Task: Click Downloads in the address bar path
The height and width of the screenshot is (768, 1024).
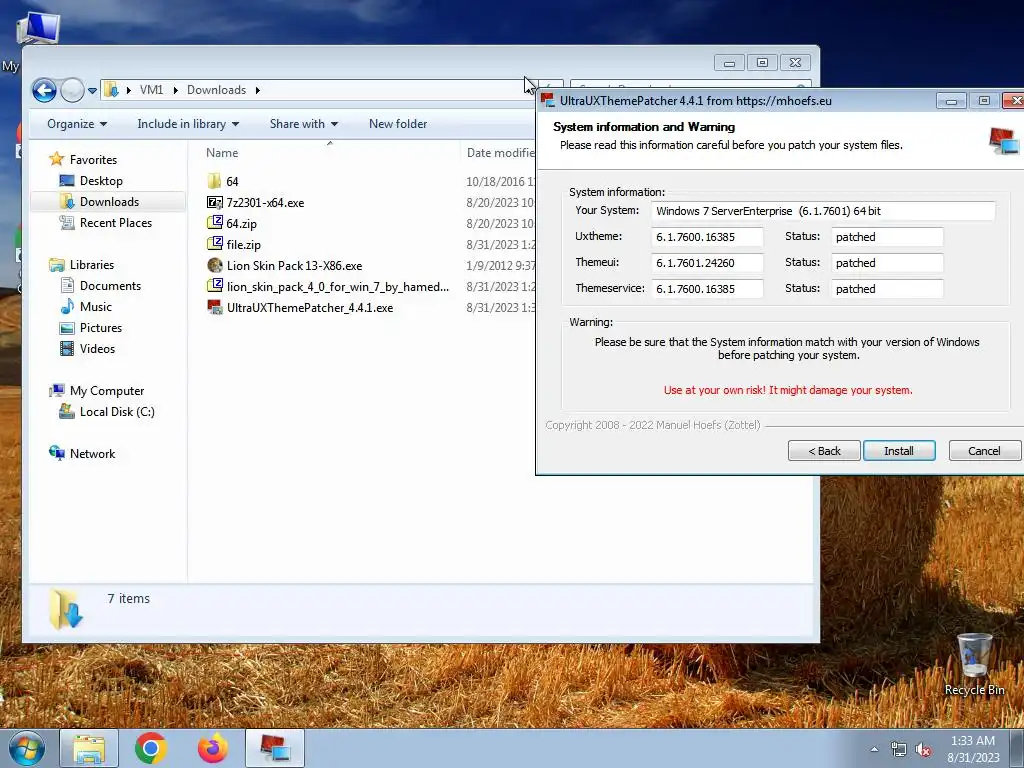Action: coord(216,90)
